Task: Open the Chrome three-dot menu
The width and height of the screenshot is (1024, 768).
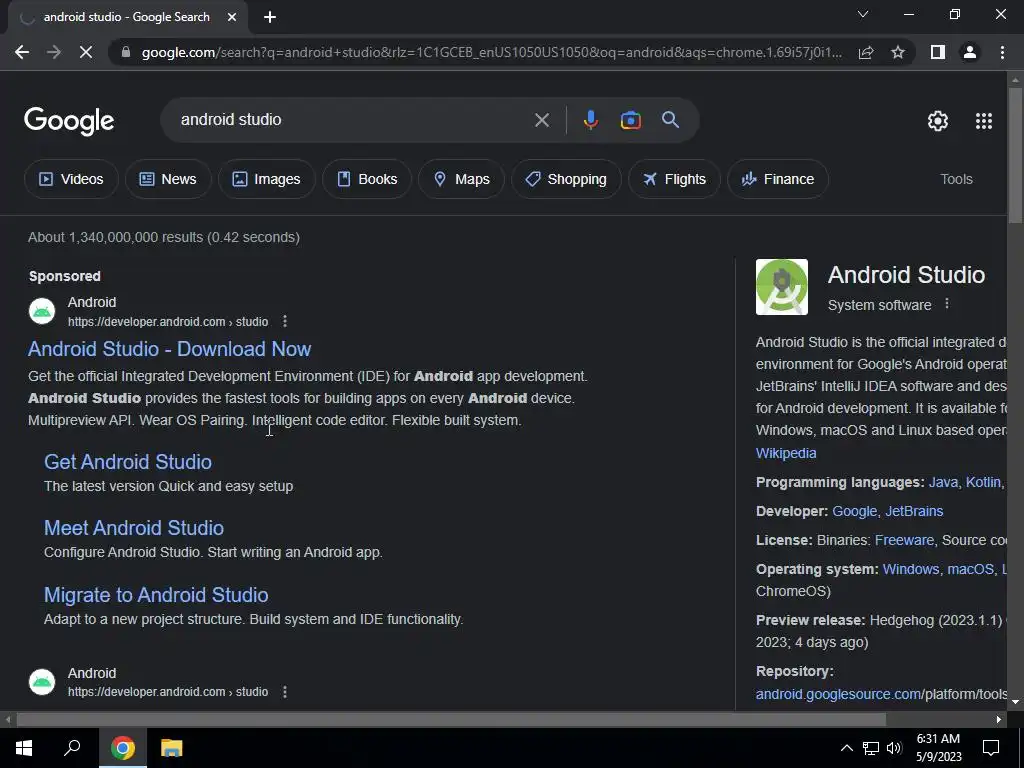Action: pos(1002,52)
